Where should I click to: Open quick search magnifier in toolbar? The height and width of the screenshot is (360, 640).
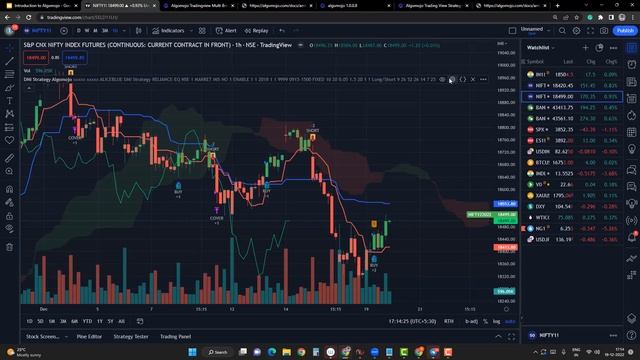(562, 31)
